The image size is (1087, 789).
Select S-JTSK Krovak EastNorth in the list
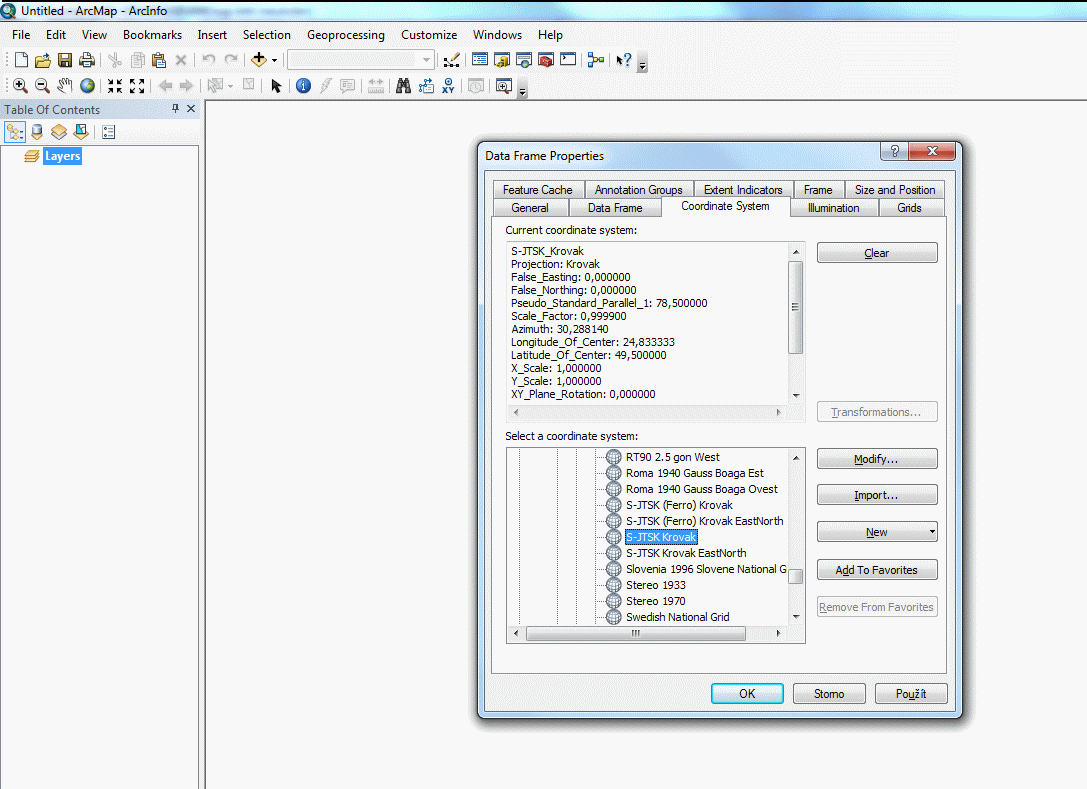686,553
